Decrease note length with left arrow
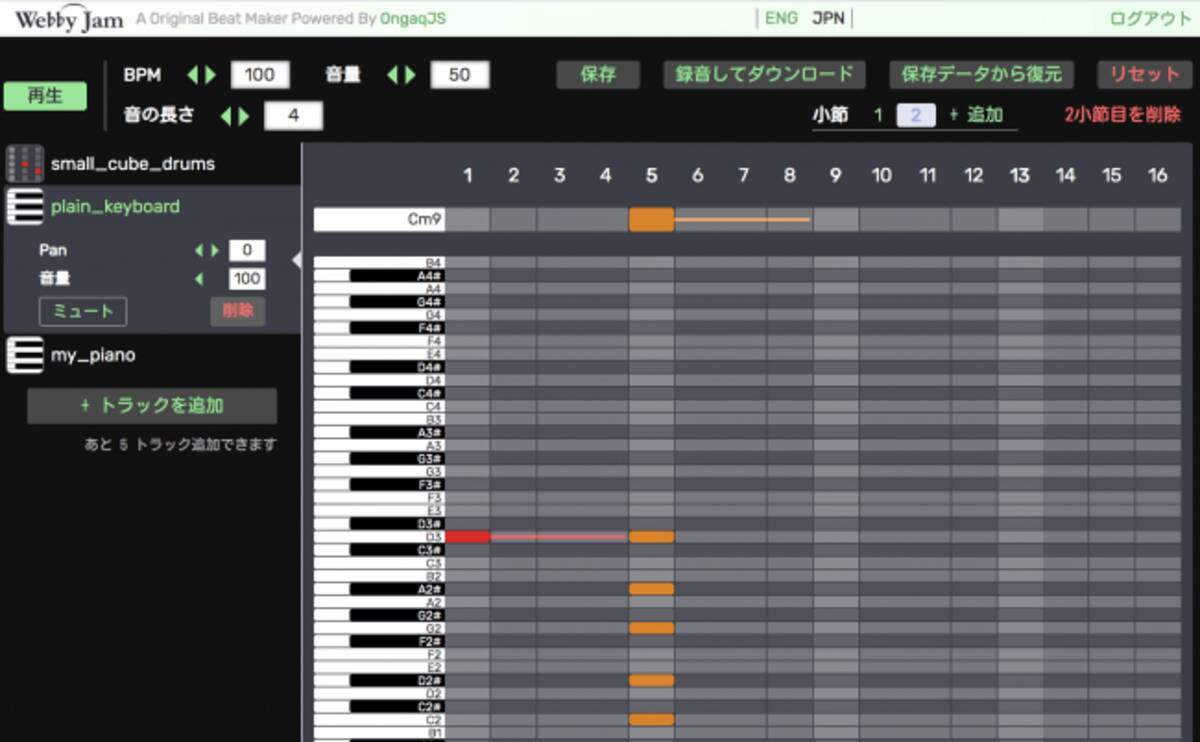The width and height of the screenshot is (1200, 742). (226, 116)
